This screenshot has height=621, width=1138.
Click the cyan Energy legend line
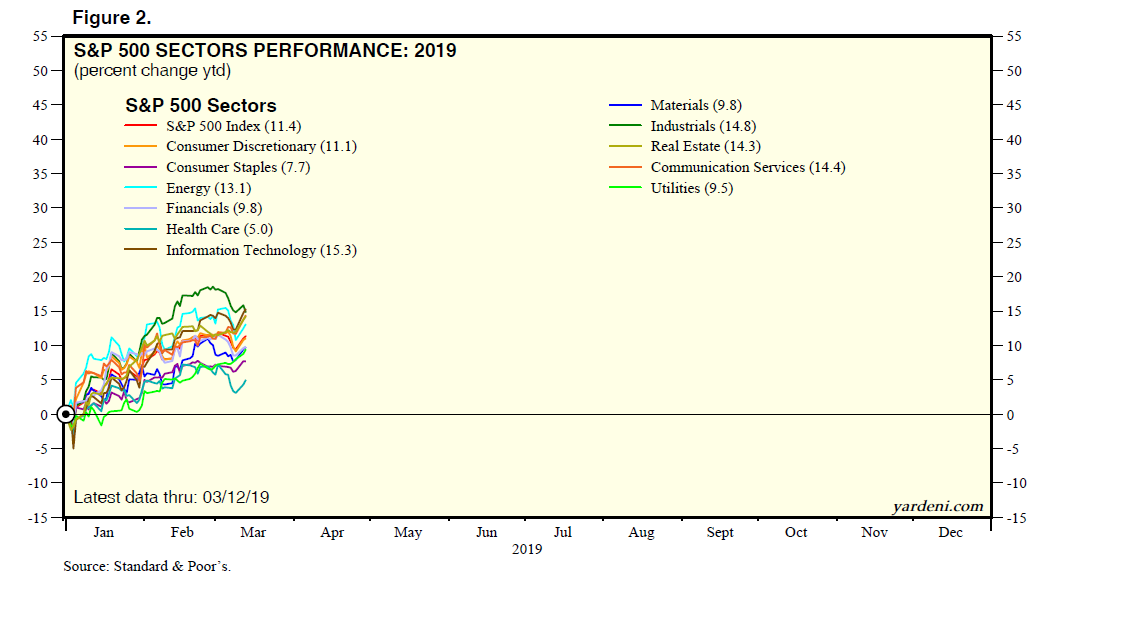[141, 188]
